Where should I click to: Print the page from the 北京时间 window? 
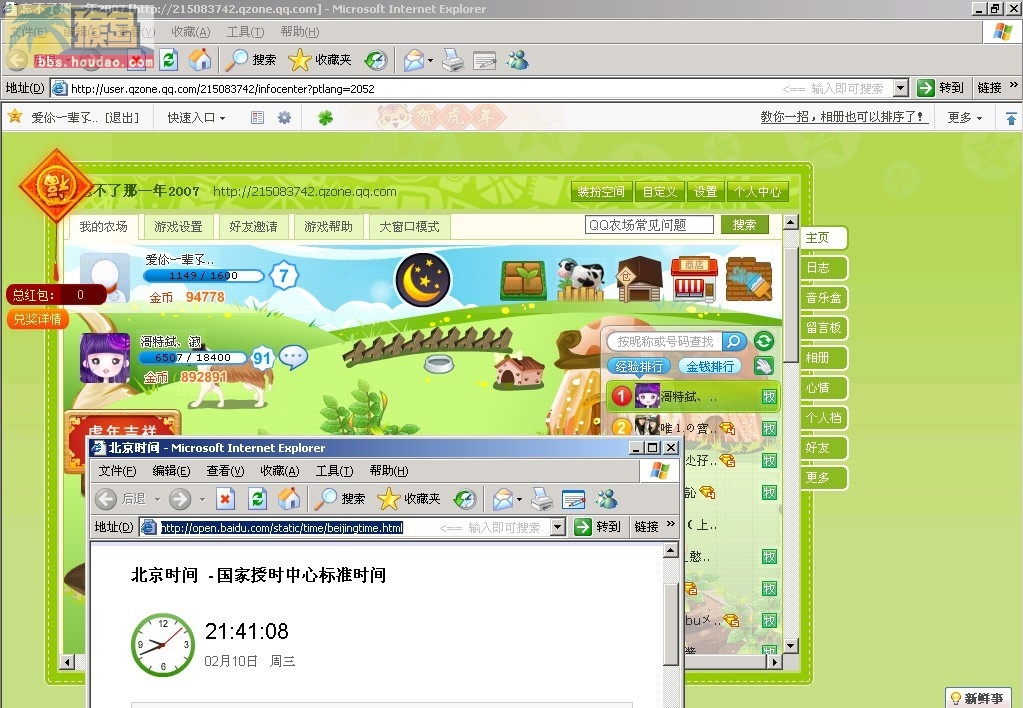pyautogui.click(x=542, y=499)
